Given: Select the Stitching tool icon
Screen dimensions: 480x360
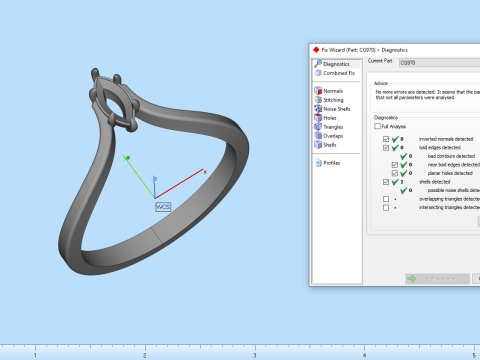Looking at the screenshot, I should (318, 100).
